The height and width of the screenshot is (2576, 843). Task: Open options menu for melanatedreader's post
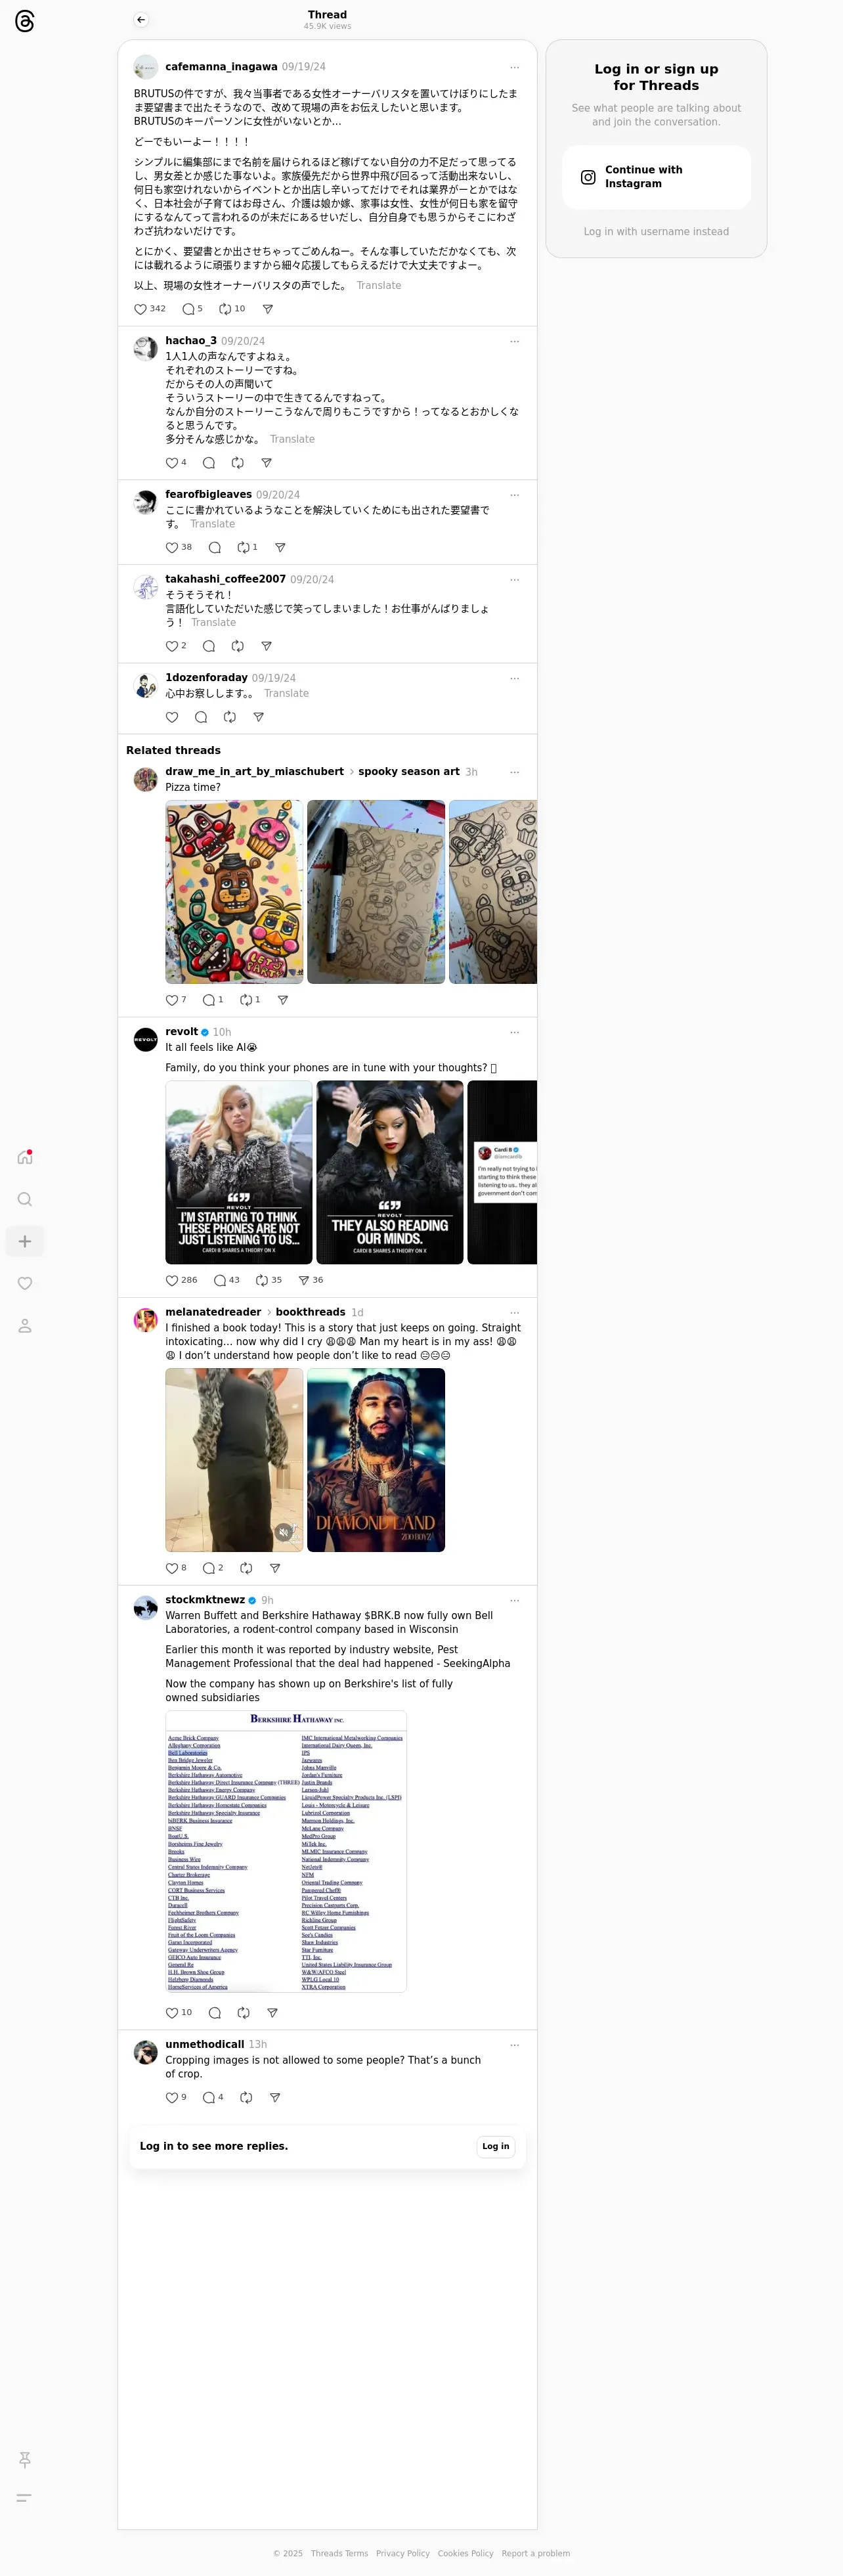(x=515, y=1312)
